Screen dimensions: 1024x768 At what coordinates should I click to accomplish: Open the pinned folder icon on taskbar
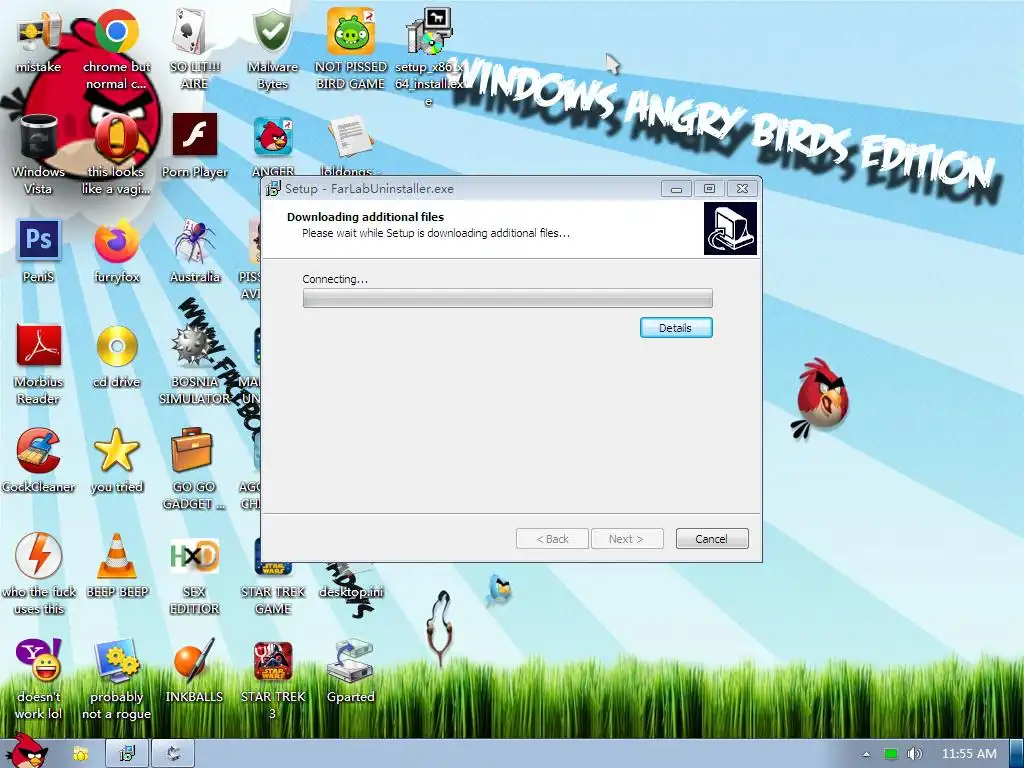pos(80,754)
